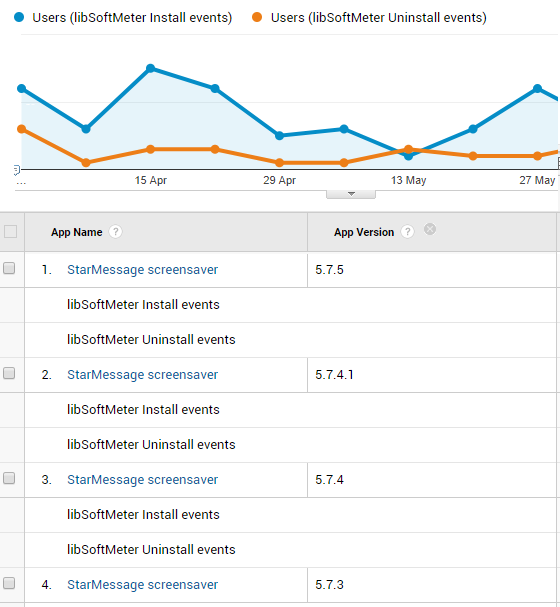Select the 5.7.4.1 version cell
Screen dimensions: 560x607
pyautogui.click(x=432, y=375)
